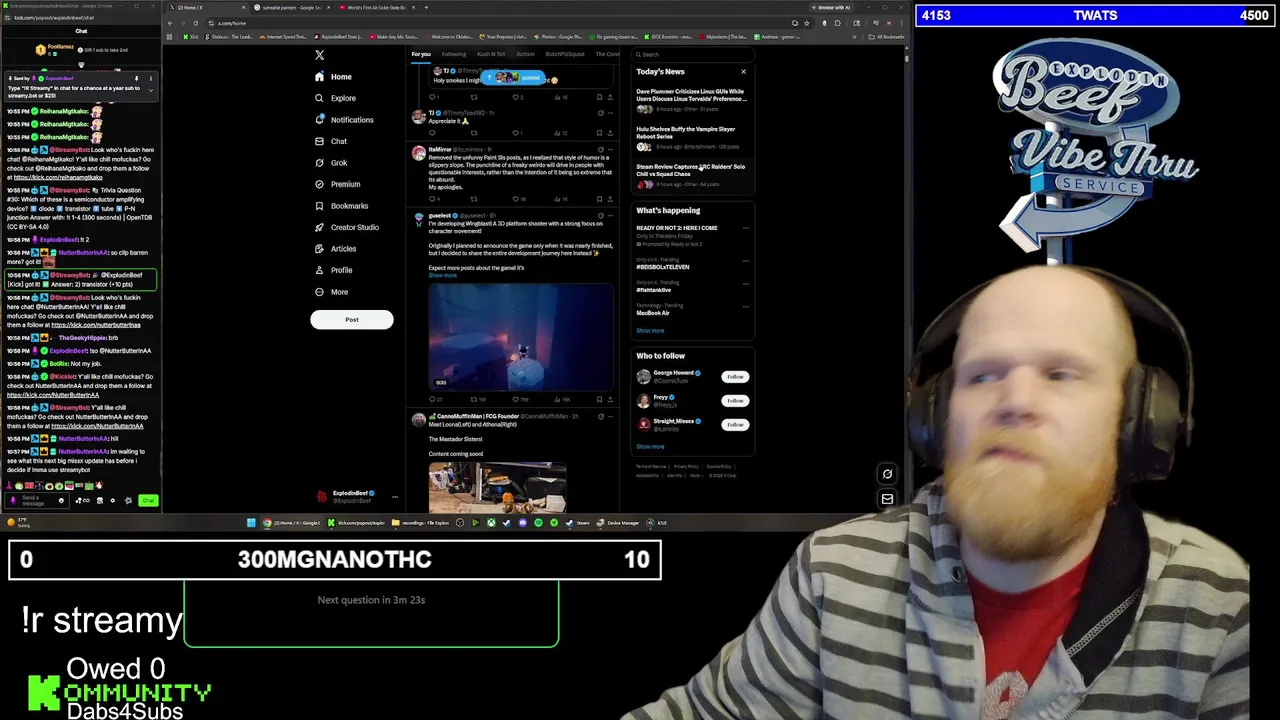Show more under What's happening

(x=650, y=331)
